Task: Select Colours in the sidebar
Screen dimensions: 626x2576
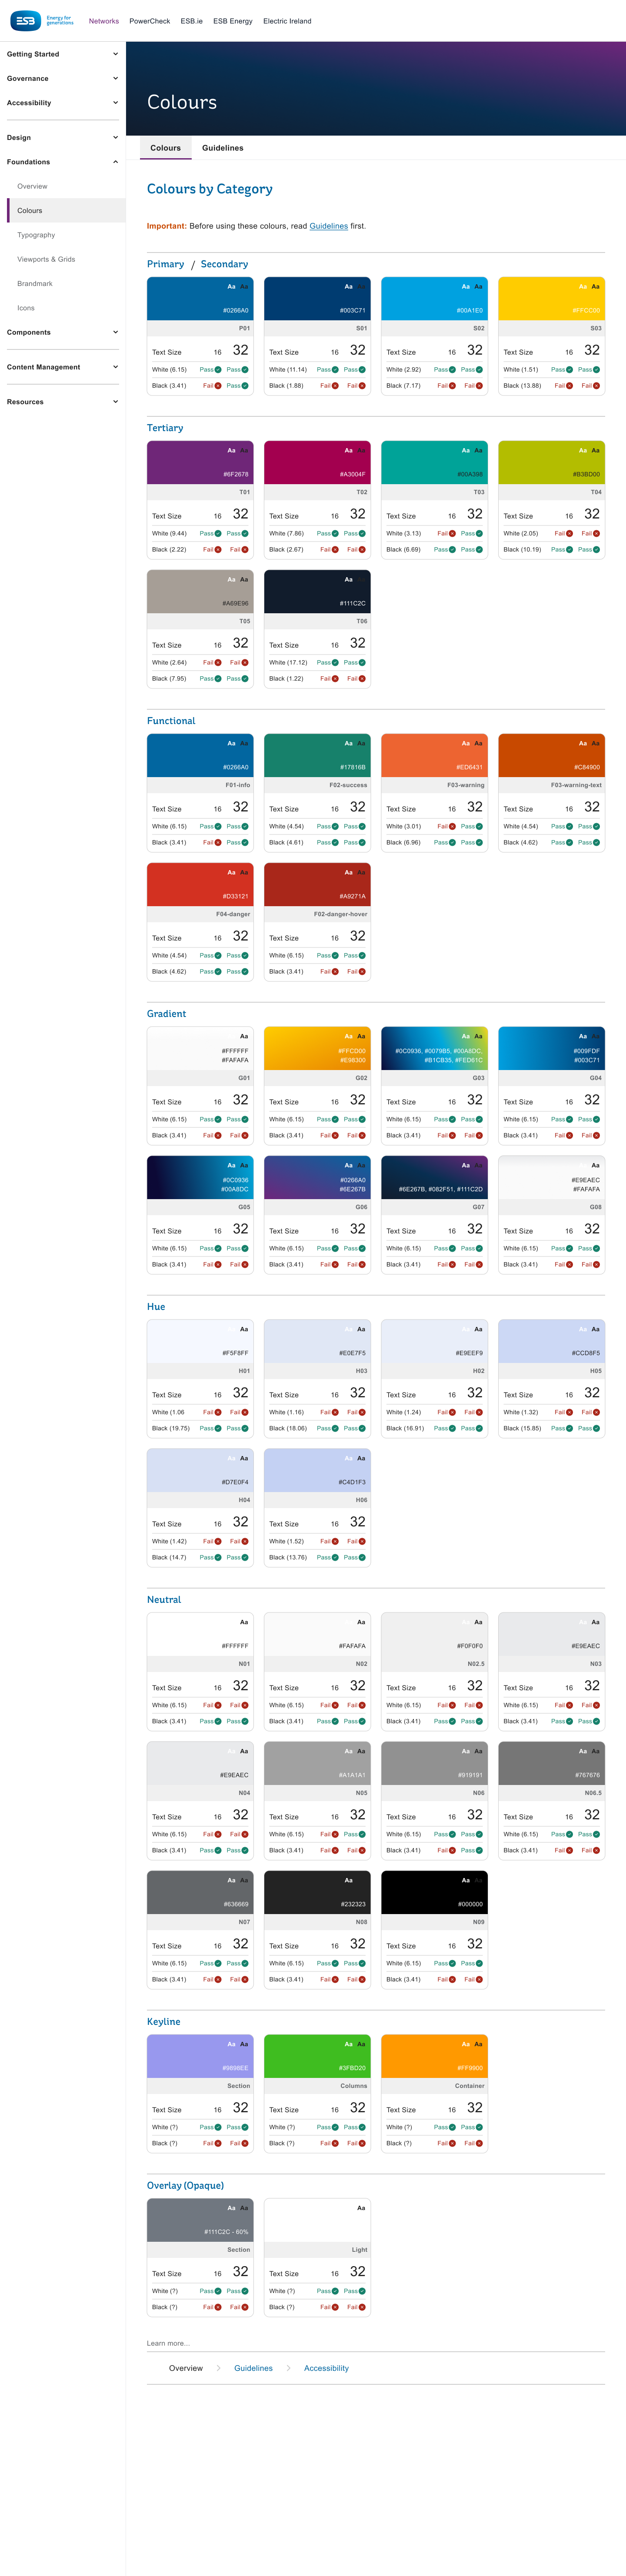Action: click(x=66, y=211)
